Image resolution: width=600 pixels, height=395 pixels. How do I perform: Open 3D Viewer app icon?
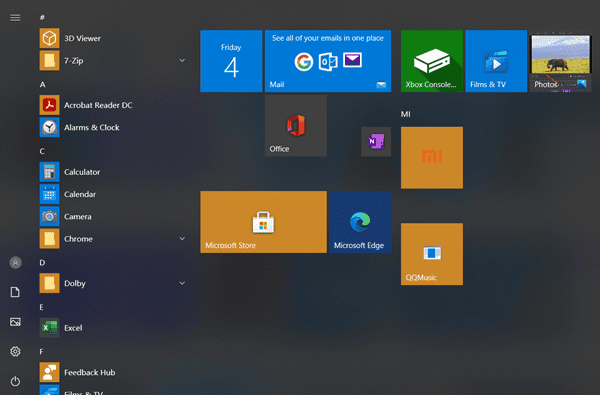pos(49,38)
